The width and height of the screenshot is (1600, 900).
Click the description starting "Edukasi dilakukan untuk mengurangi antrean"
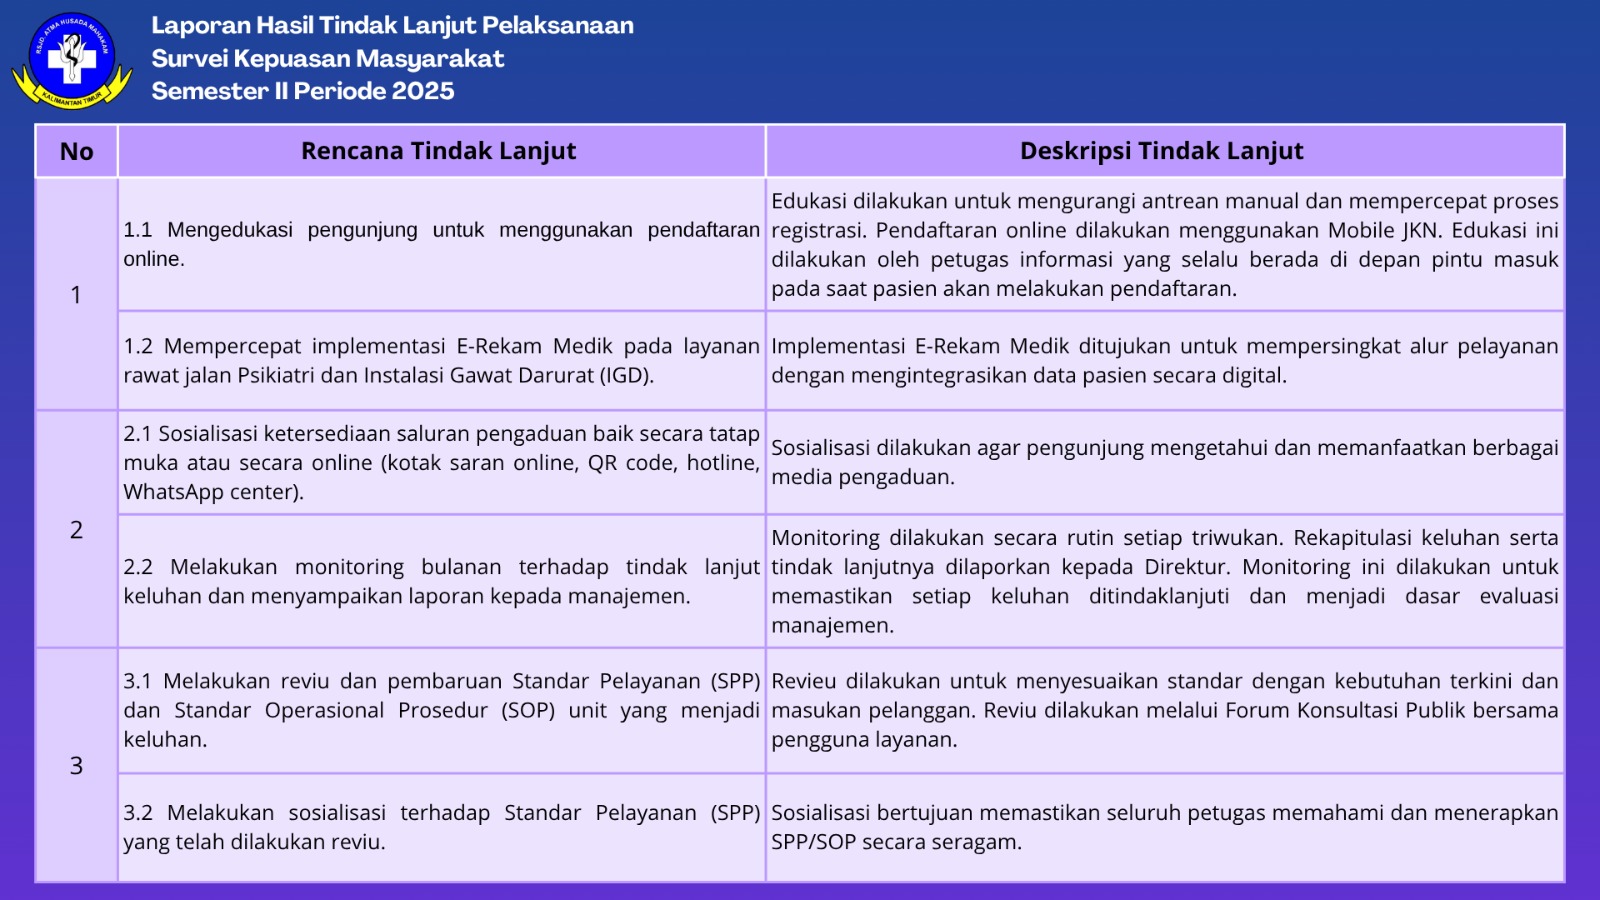click(x=1165, y=245)
